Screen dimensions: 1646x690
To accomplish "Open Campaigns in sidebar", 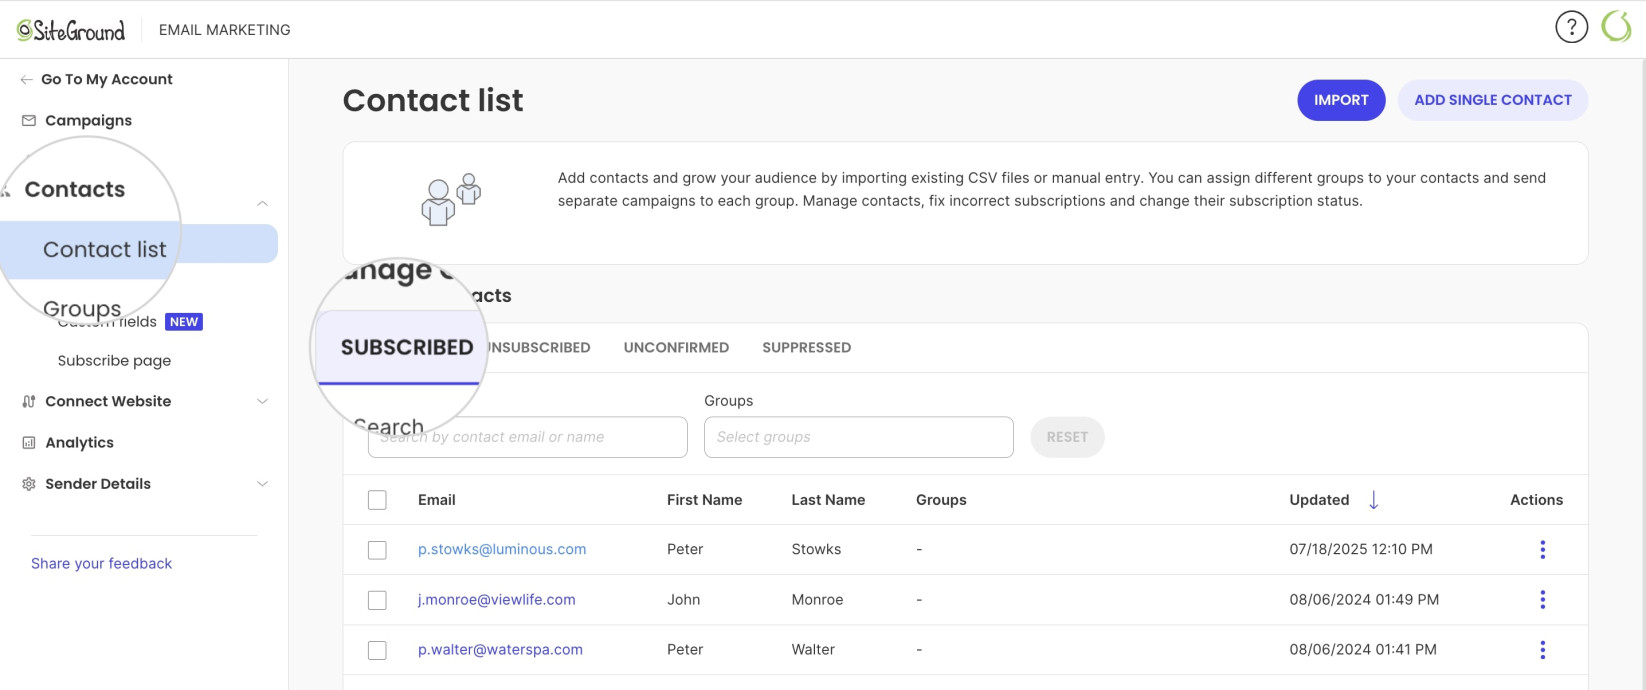I will coord(88,120).
